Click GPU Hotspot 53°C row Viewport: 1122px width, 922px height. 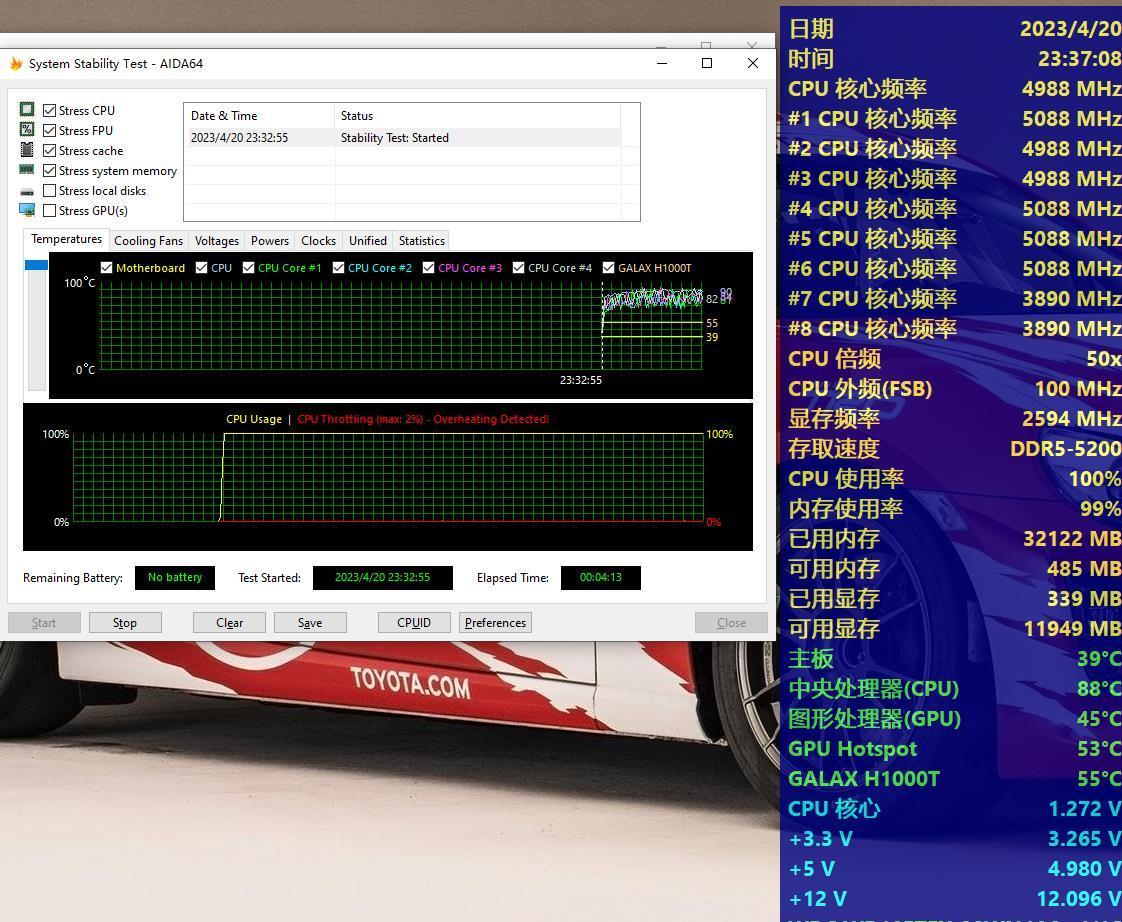[954, 749]
